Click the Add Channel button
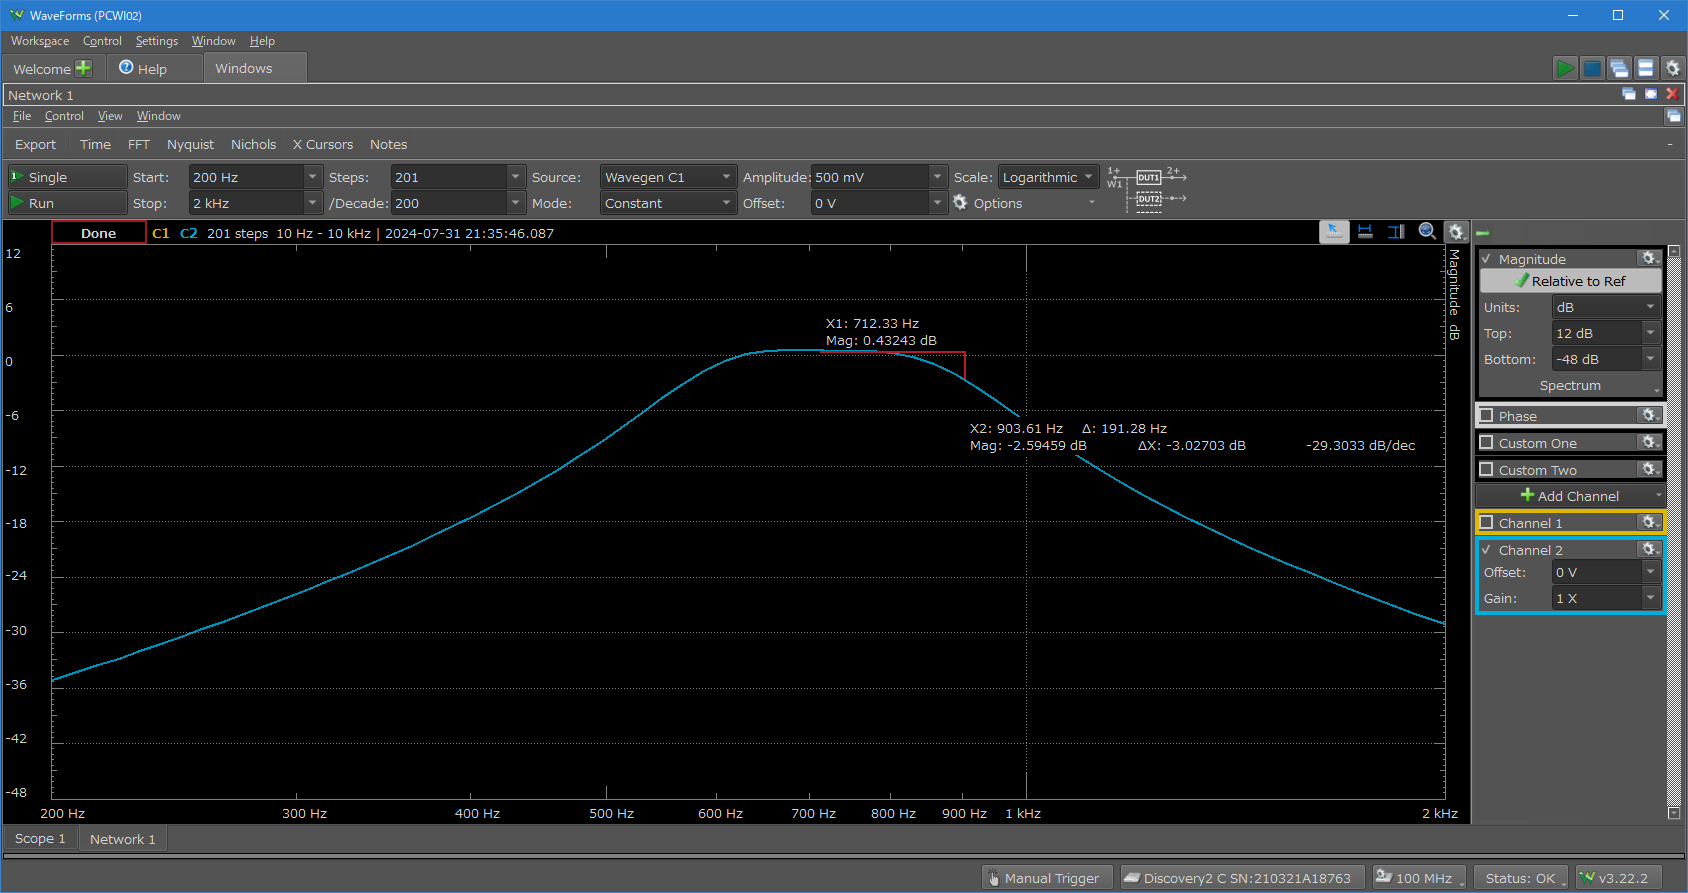 (1570, 496)
